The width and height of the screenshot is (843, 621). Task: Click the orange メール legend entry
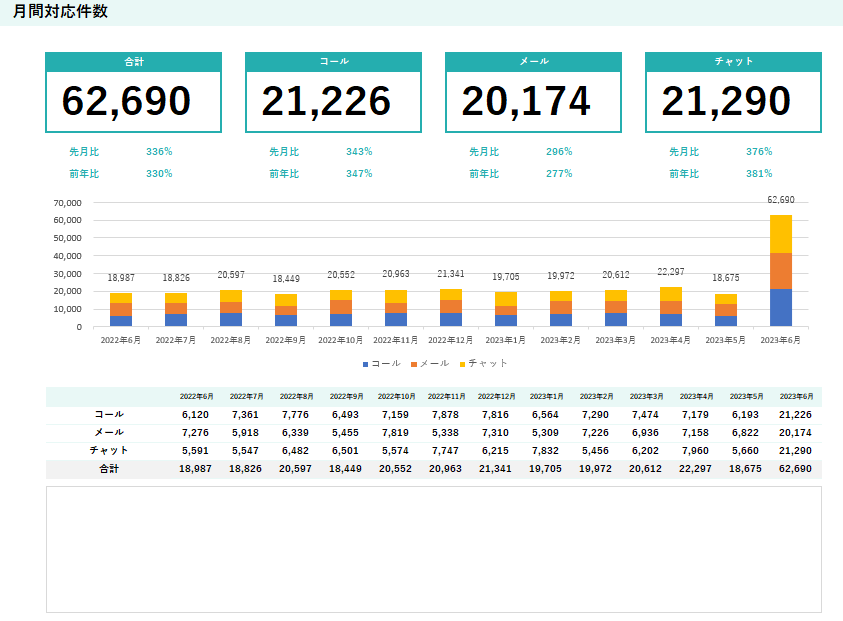(x=430, y=363)
